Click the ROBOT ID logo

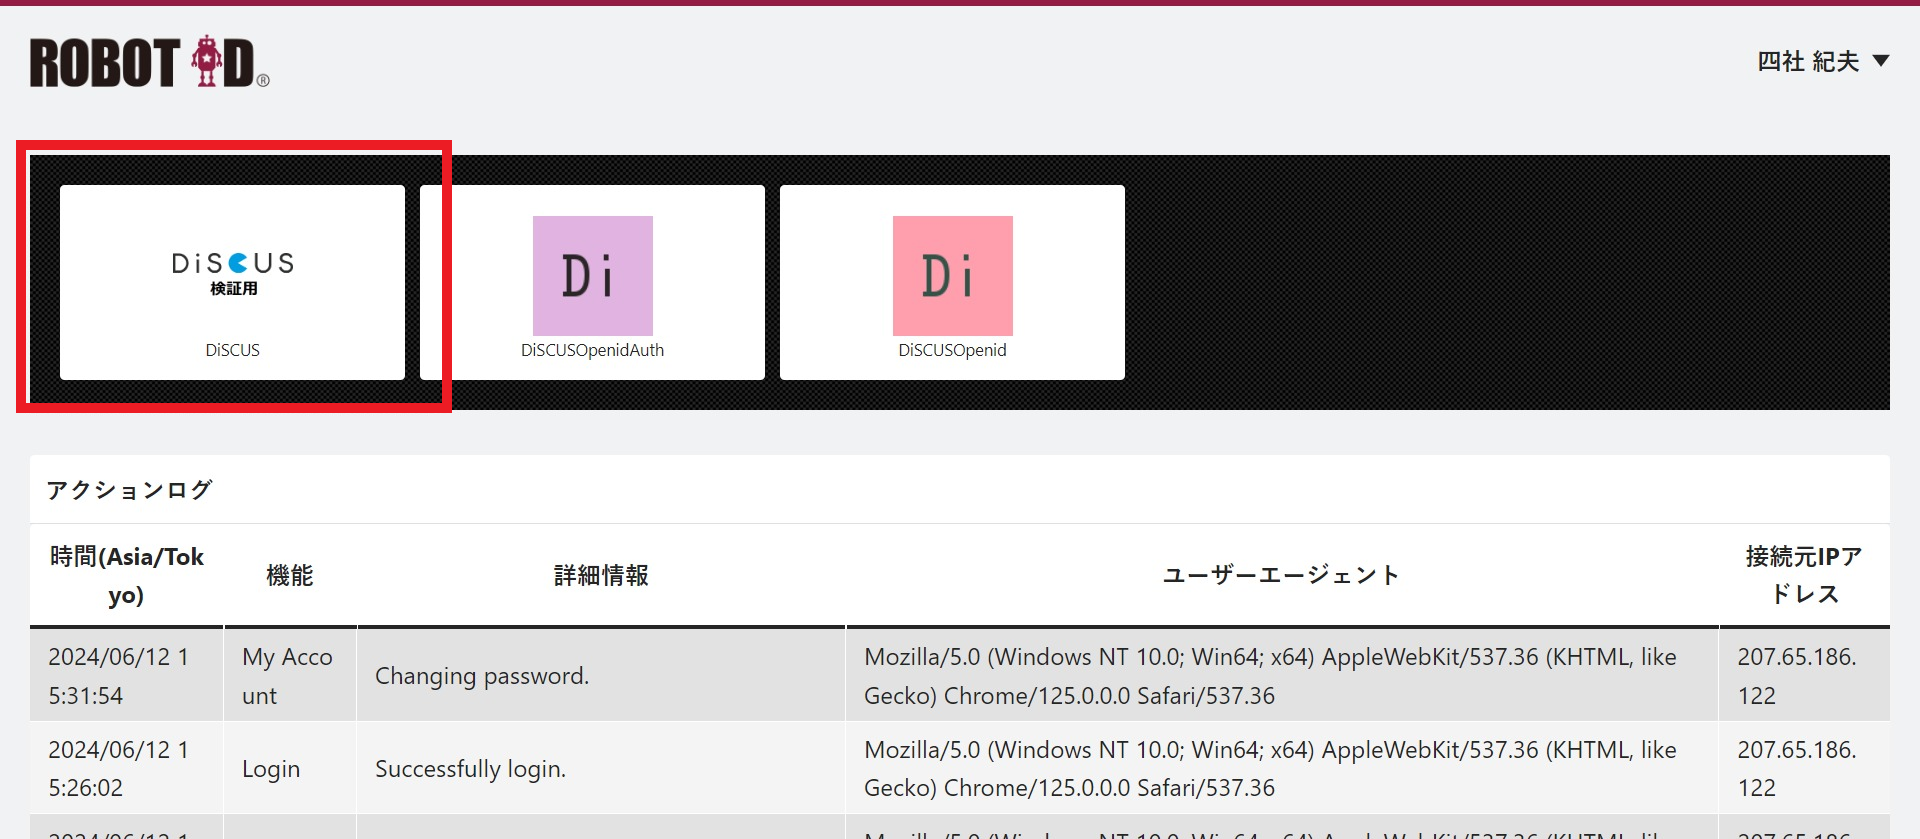point(149,62)
